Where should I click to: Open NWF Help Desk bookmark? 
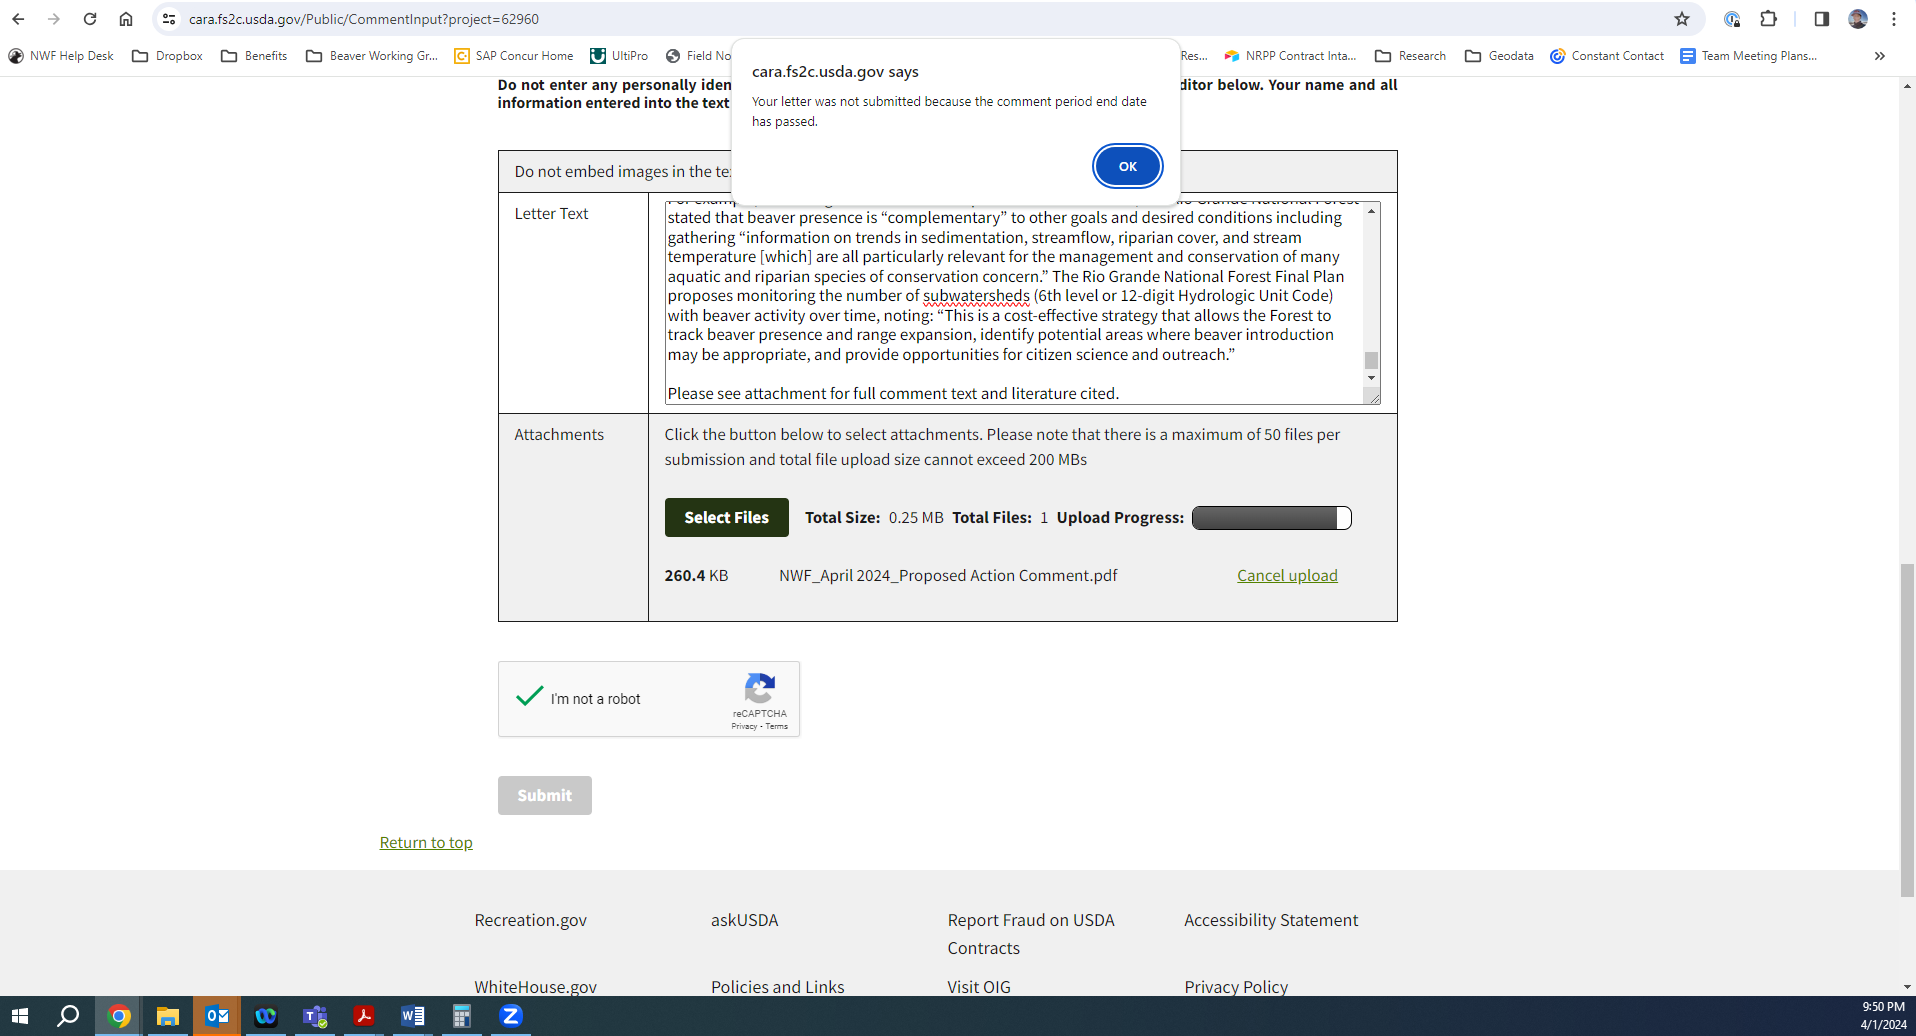tap(61, 56)
